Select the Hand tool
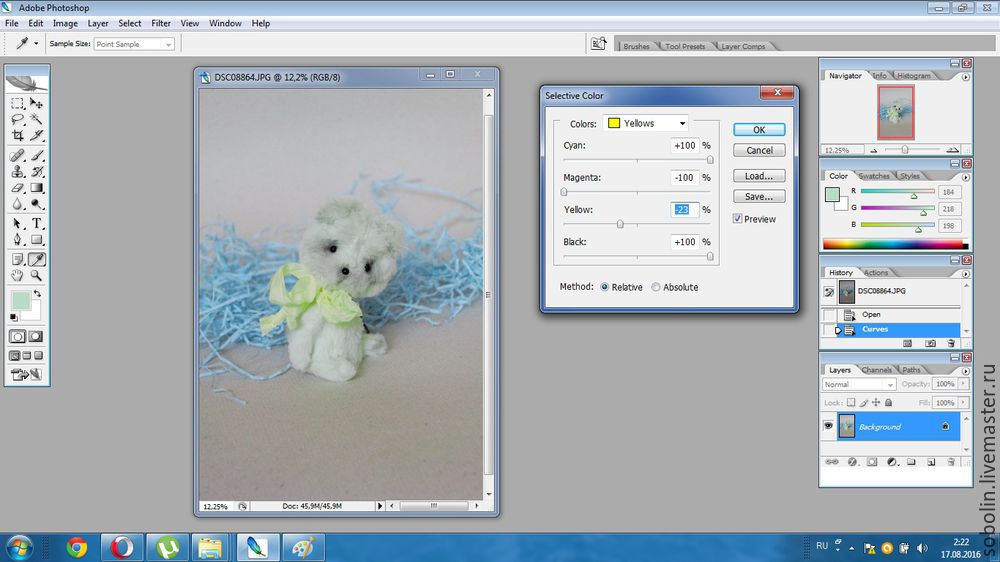Screen dimensions: 1000x562 point(18,275)
